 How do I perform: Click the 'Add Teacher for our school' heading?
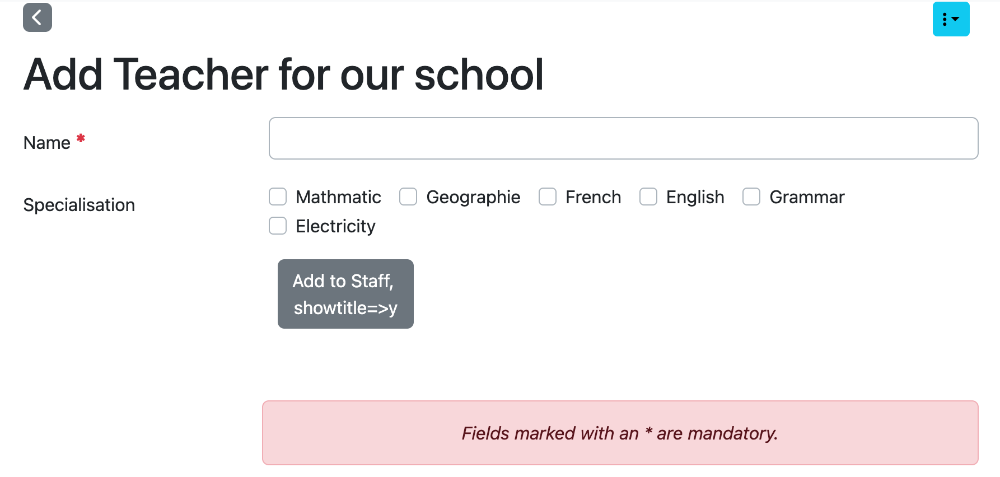[x=283, y=75]
